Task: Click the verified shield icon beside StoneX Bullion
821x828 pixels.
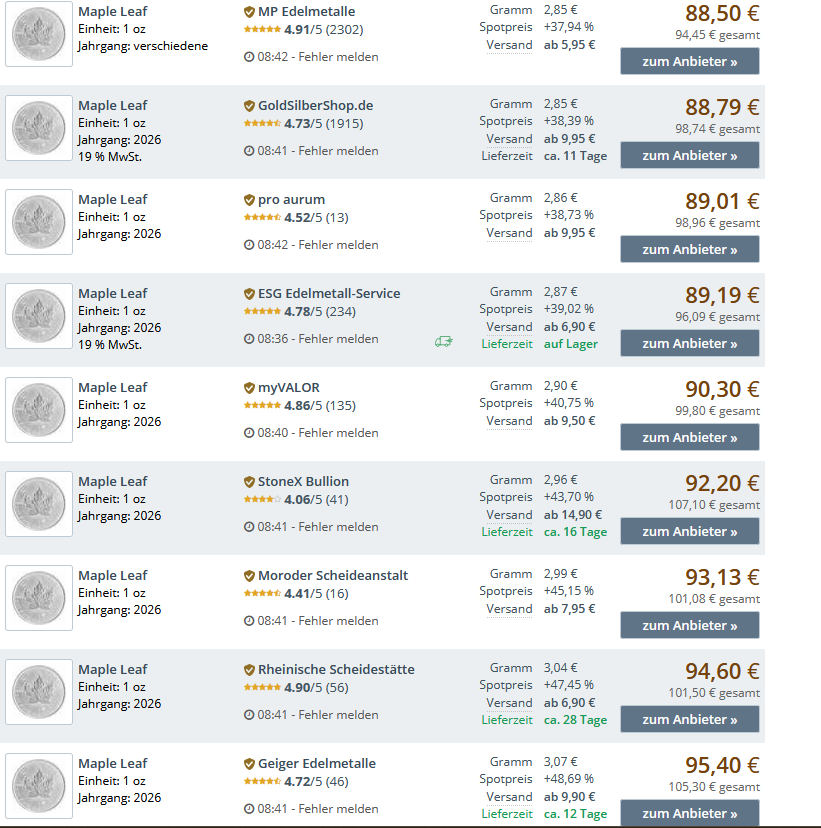Action: [x=249, y=482]
